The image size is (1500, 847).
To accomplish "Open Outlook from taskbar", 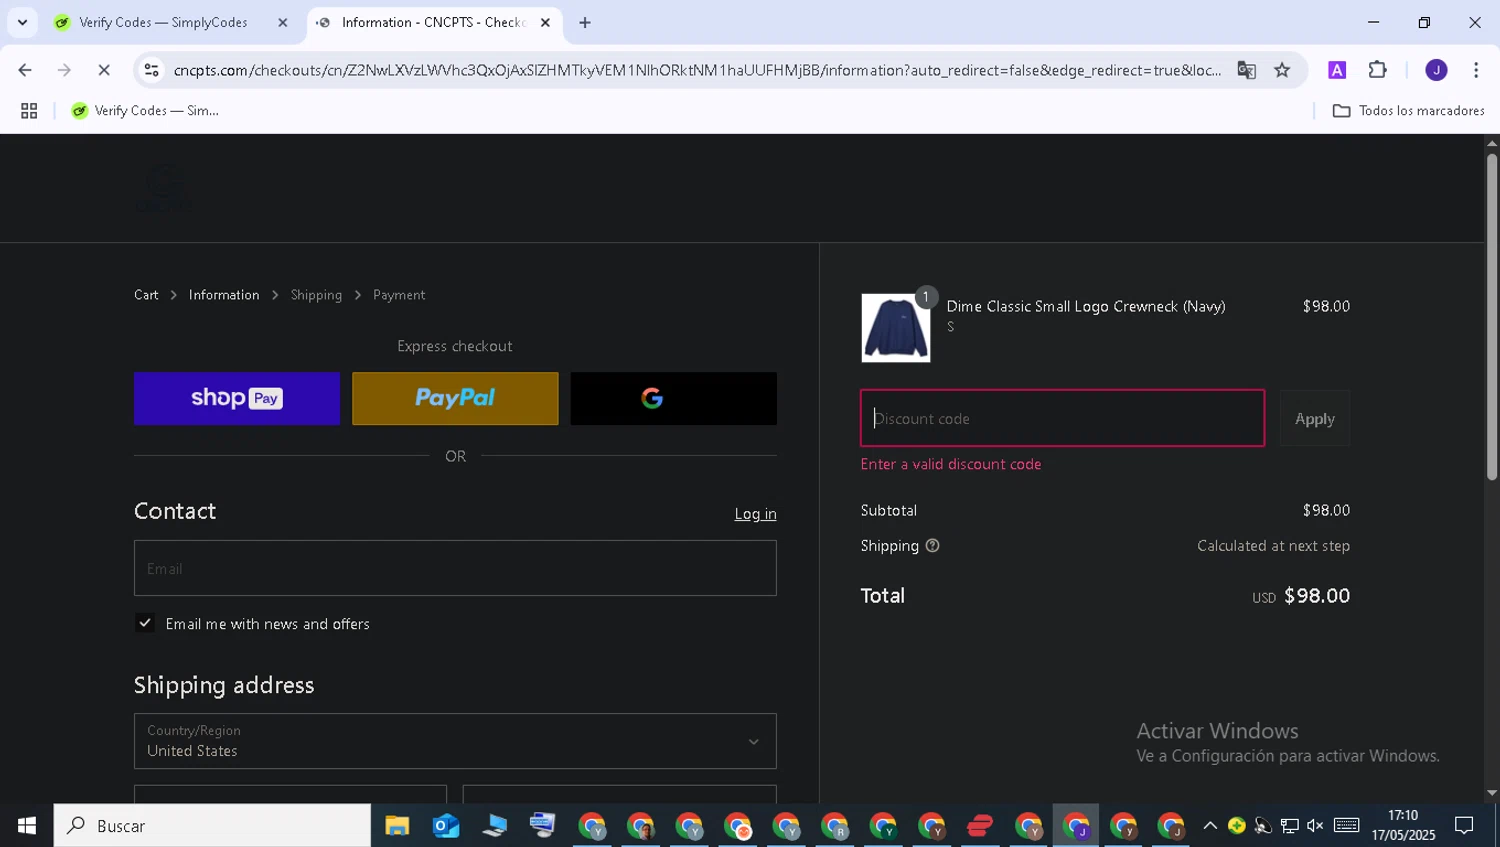I will (446, 826).
